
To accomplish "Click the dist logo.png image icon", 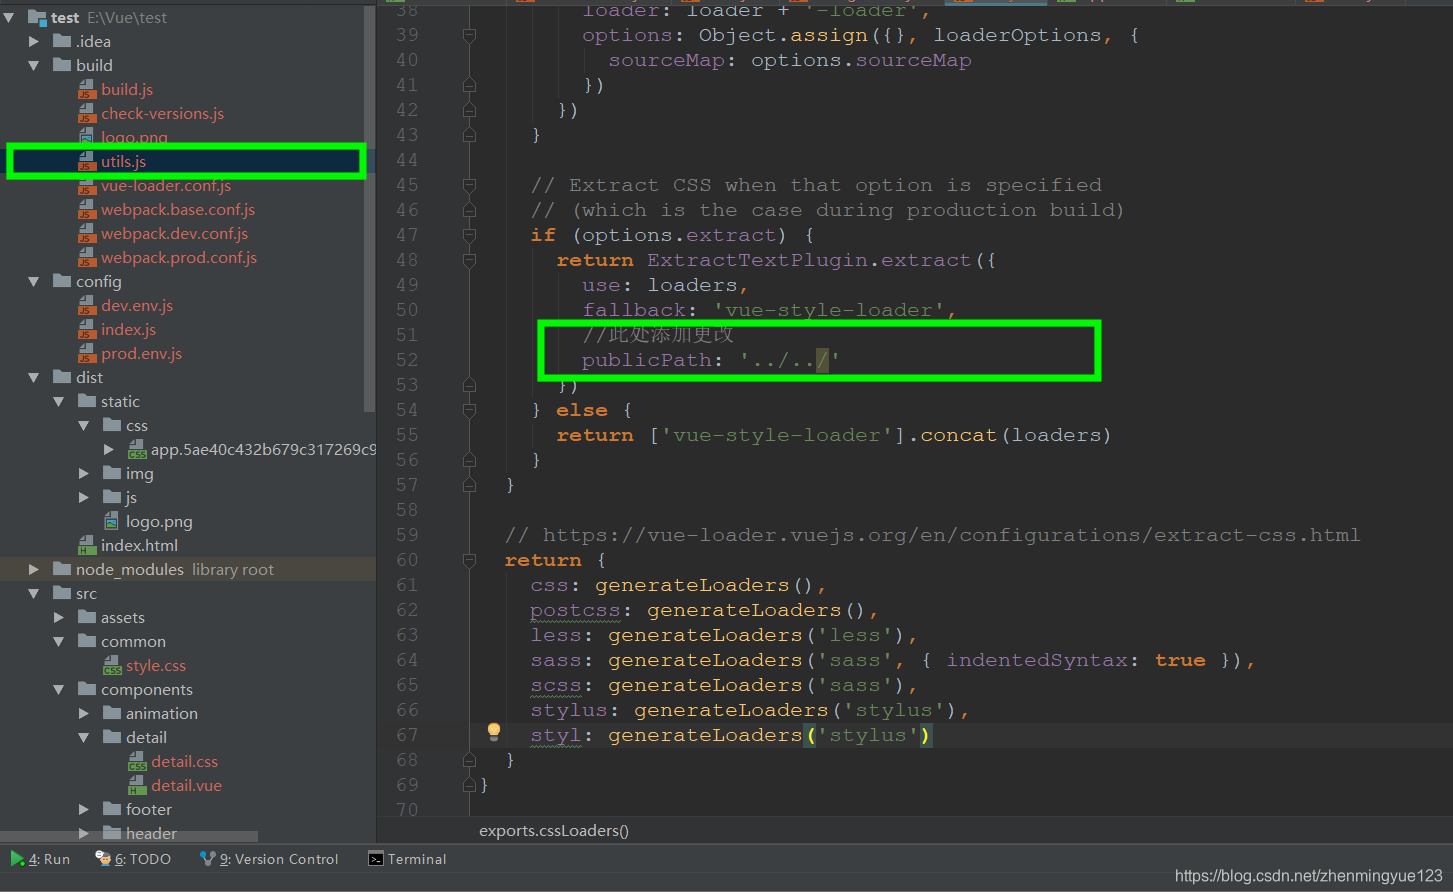I will [x=112, y=522].
